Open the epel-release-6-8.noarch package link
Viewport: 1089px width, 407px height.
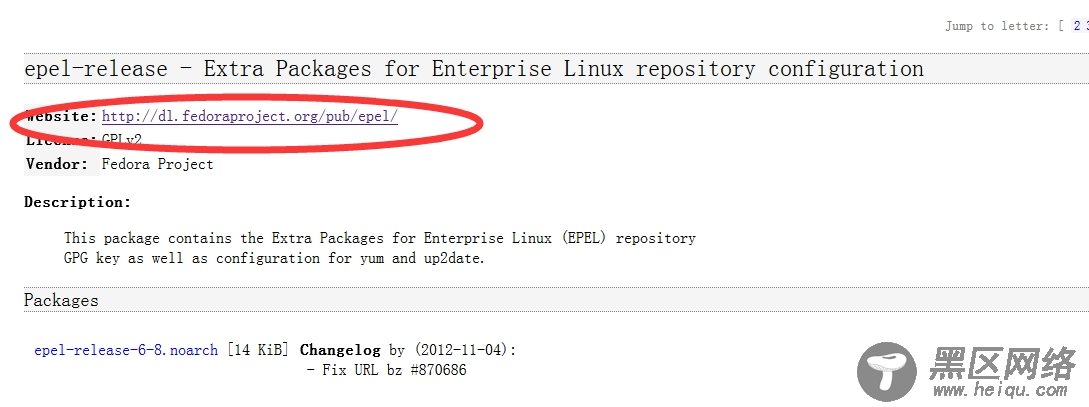[126, 350]
